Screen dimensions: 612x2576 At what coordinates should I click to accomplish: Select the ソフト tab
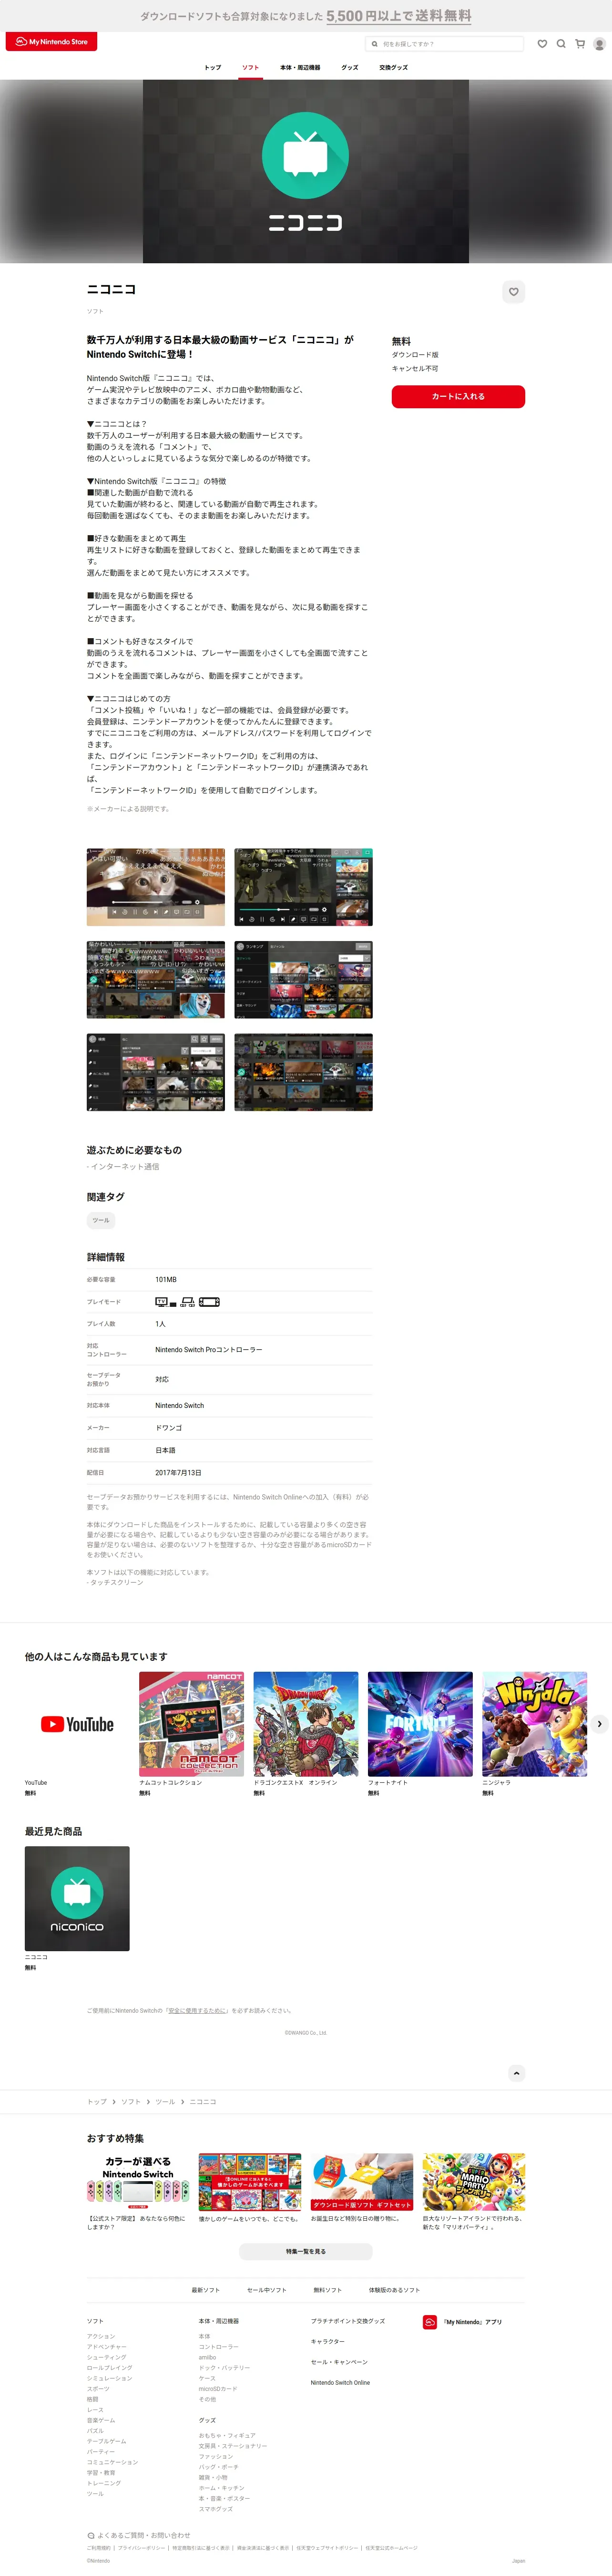tap(250, 68)
